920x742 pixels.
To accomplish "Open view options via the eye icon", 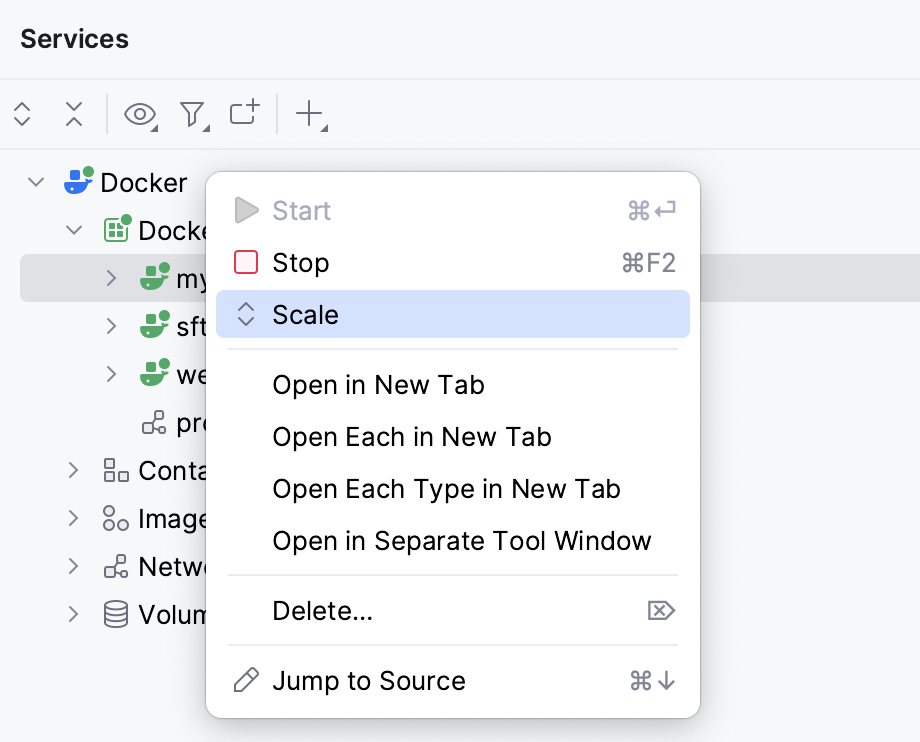I will coord(138,114).
